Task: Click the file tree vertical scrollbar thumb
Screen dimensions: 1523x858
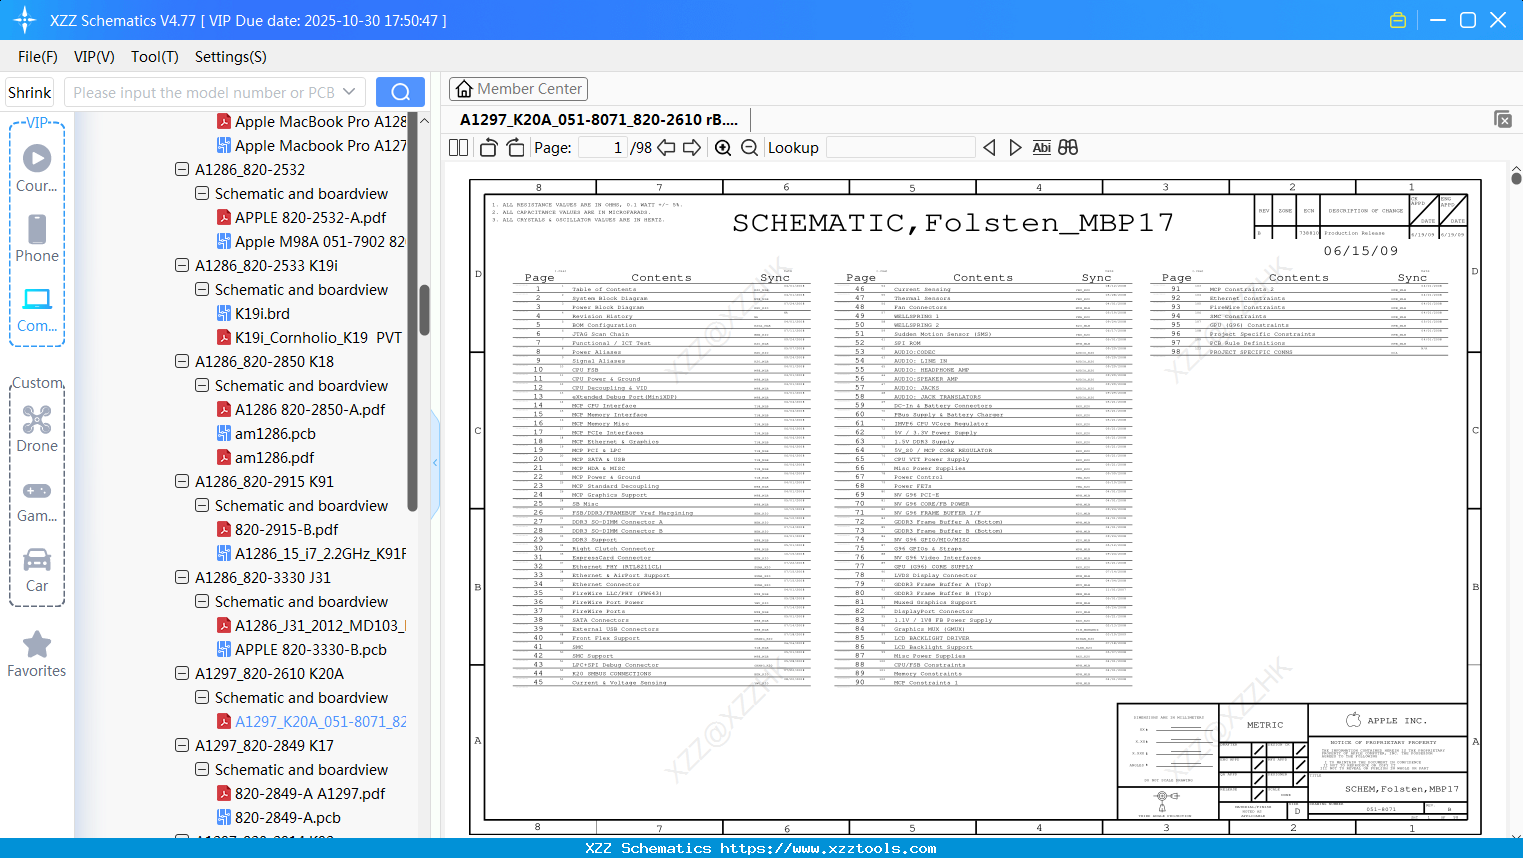Action: [424, 310]
